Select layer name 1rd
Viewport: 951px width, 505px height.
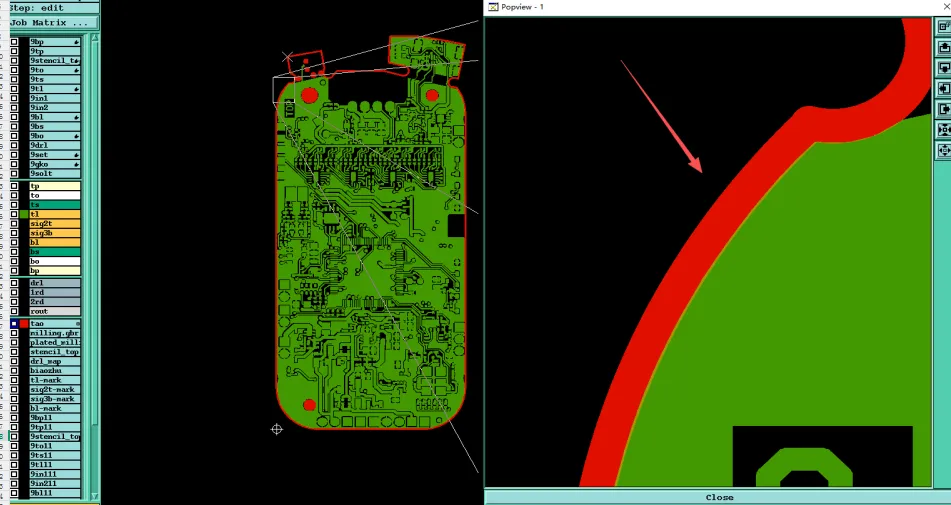click(x=55, y=292)
